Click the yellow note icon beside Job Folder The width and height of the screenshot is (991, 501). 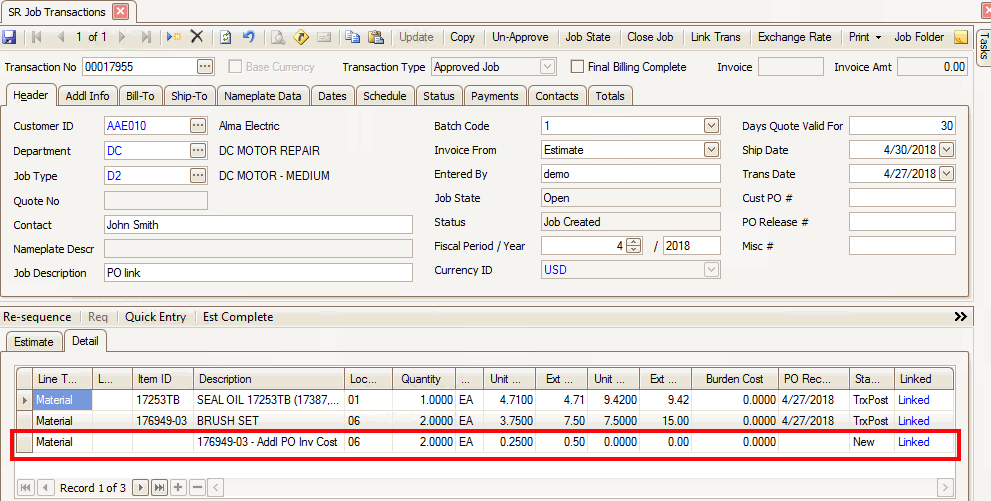point(960,37)
